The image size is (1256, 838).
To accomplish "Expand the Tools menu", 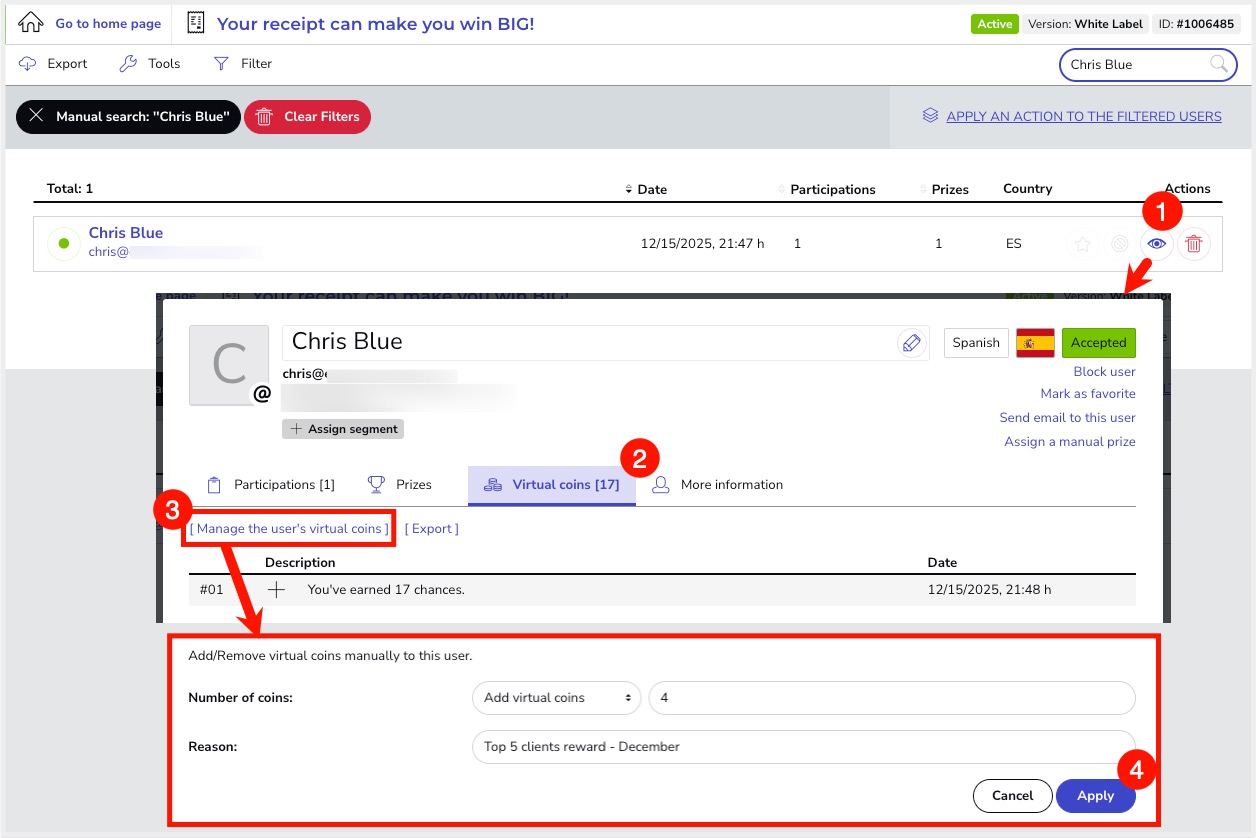I will click(x=150, y=64).
